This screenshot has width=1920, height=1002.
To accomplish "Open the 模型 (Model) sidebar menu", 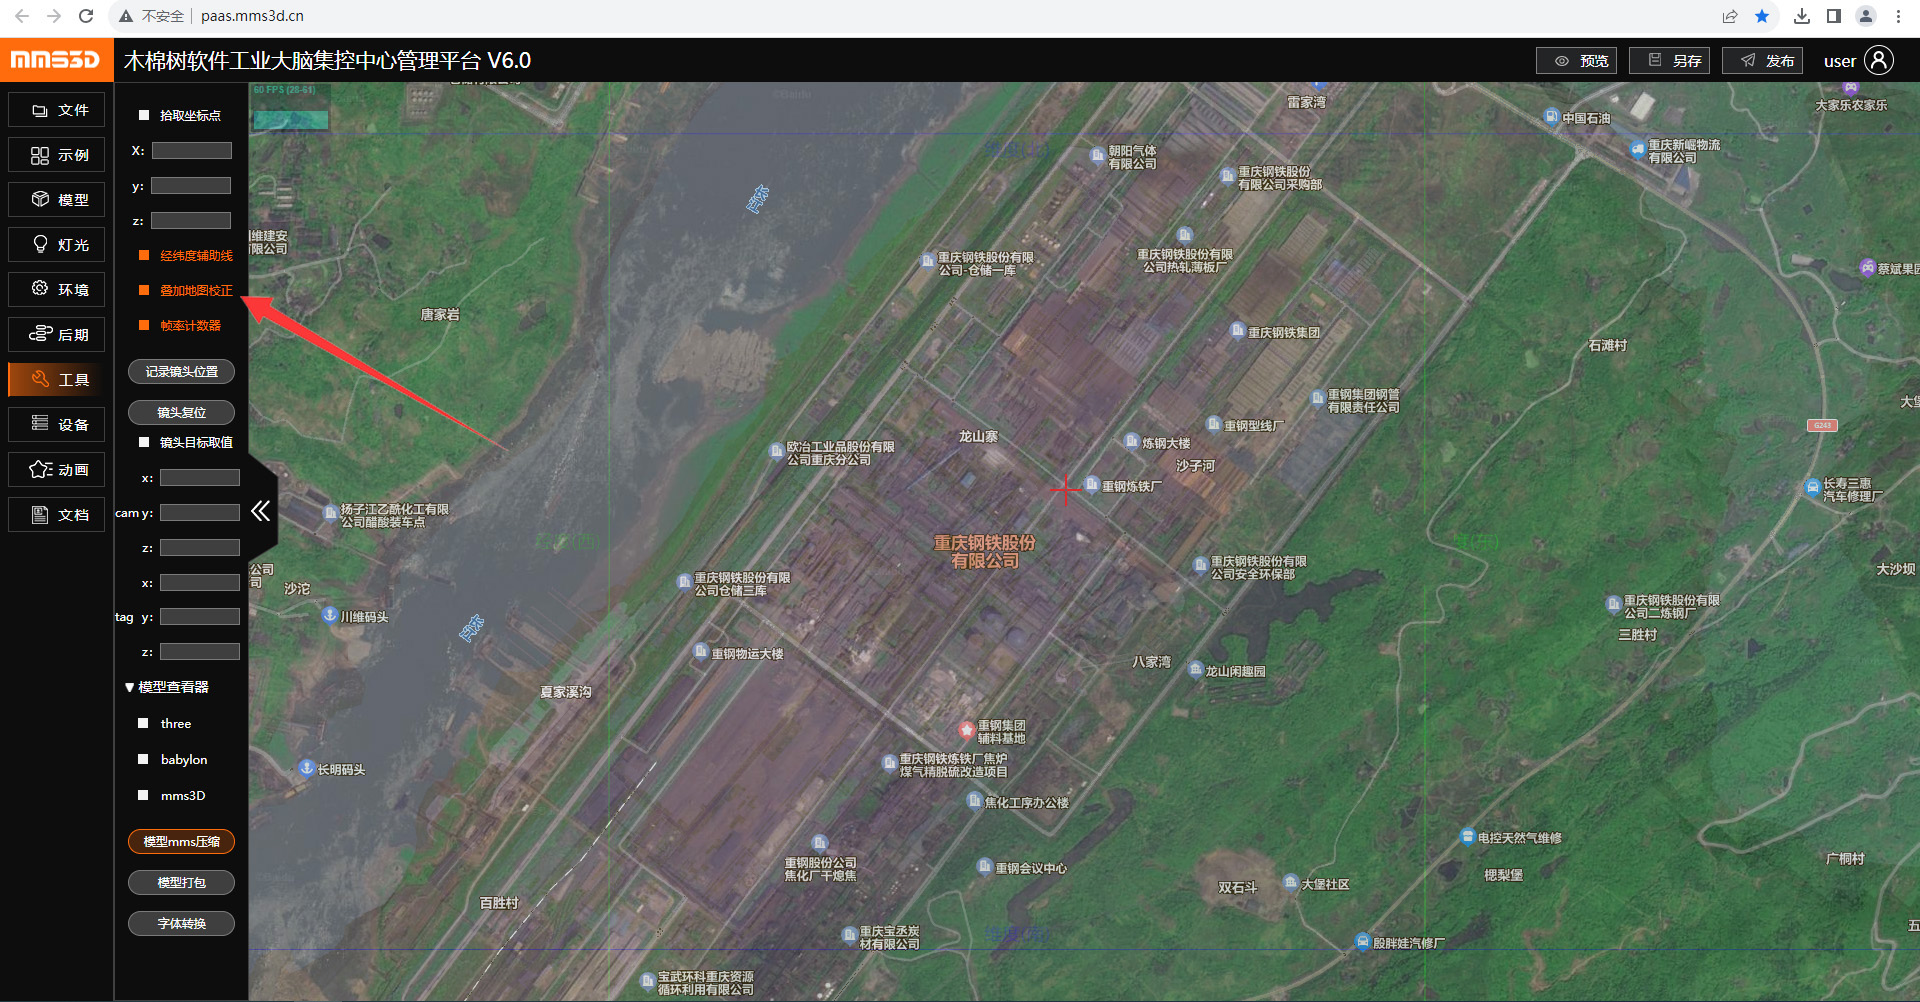I will coord(56,200).
